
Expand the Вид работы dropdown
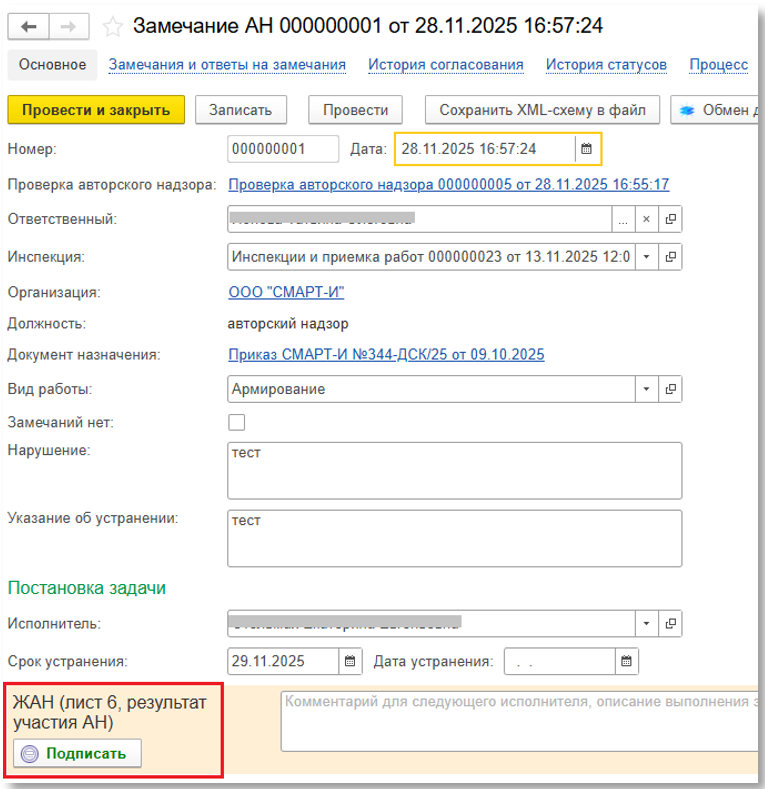pos(646,389)
